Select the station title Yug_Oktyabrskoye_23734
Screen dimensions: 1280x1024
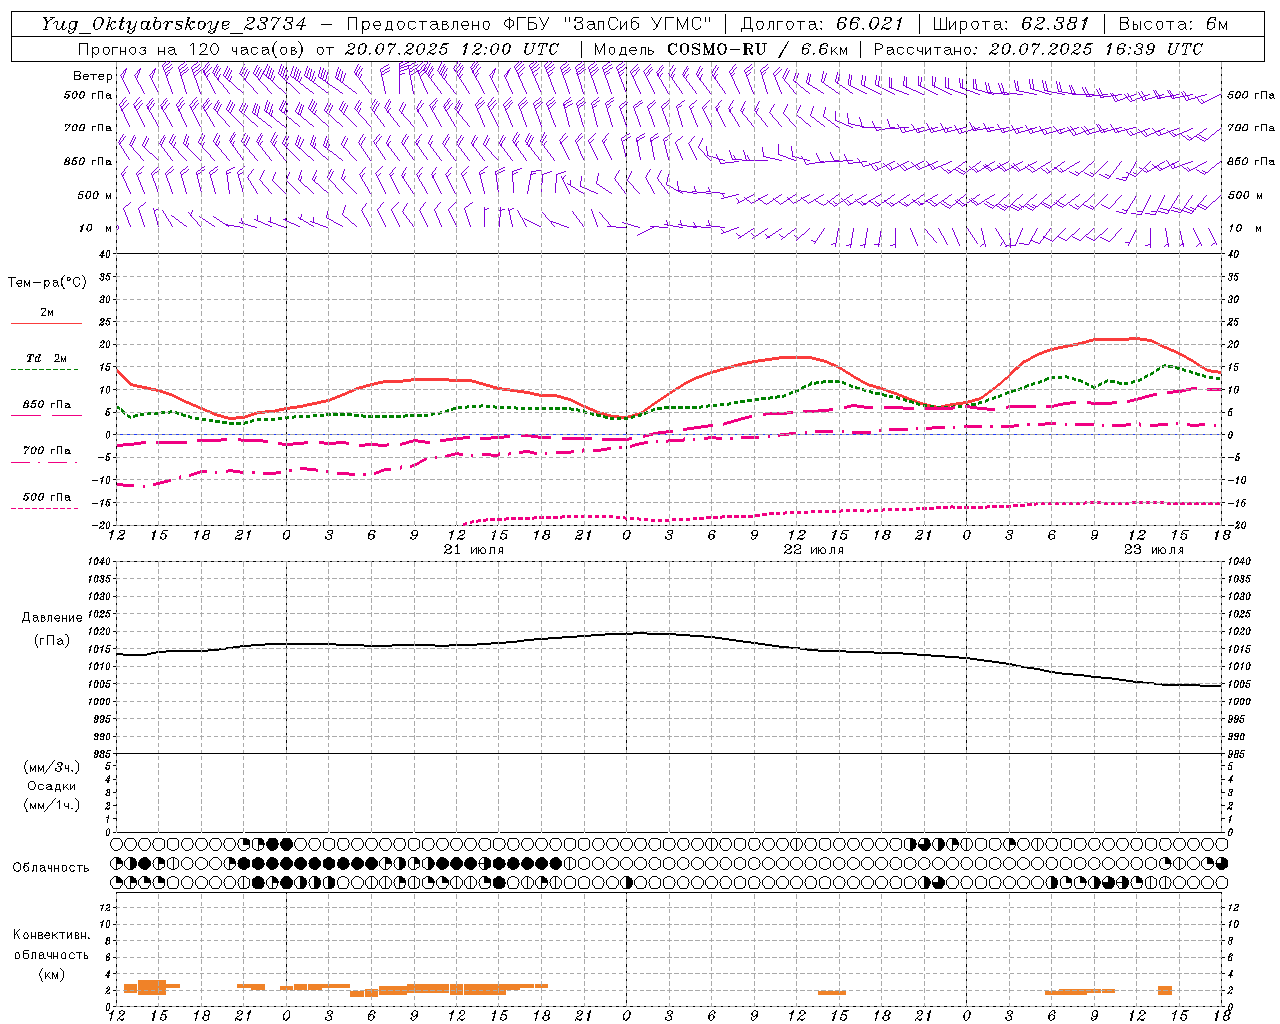(174, 24)
